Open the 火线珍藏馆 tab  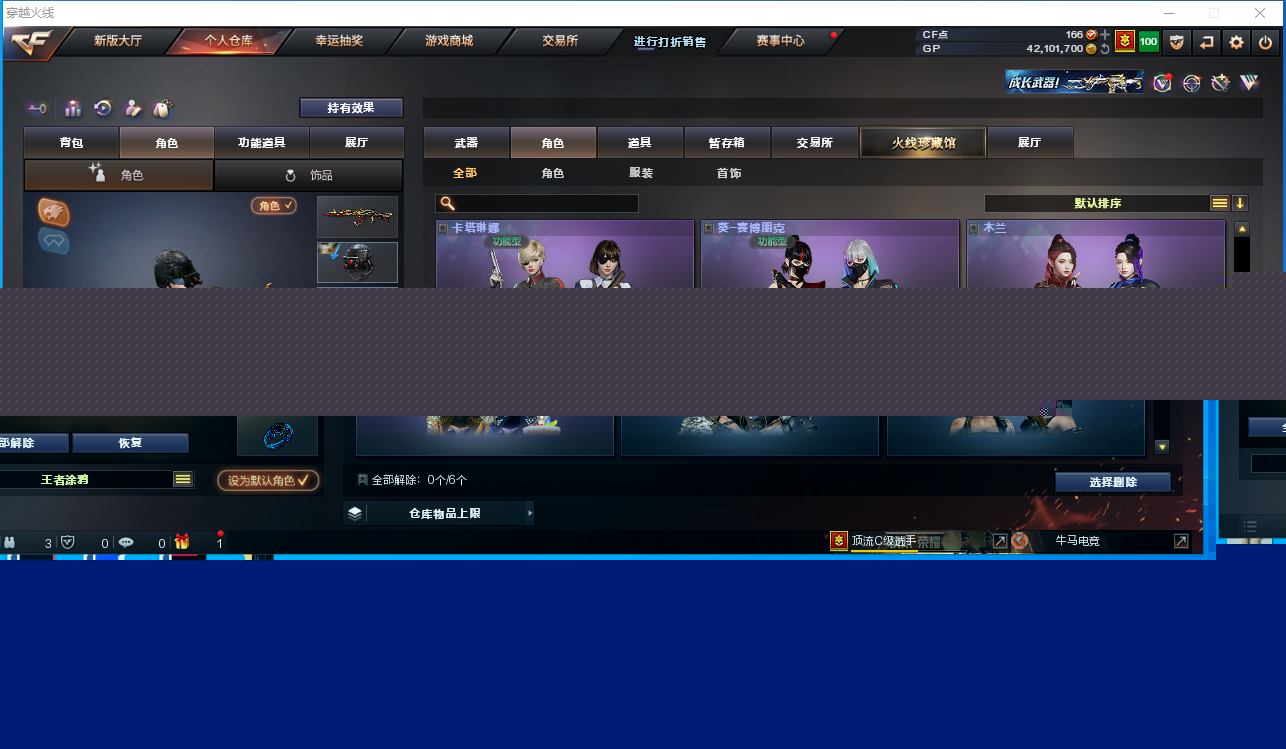click(924, 143)
